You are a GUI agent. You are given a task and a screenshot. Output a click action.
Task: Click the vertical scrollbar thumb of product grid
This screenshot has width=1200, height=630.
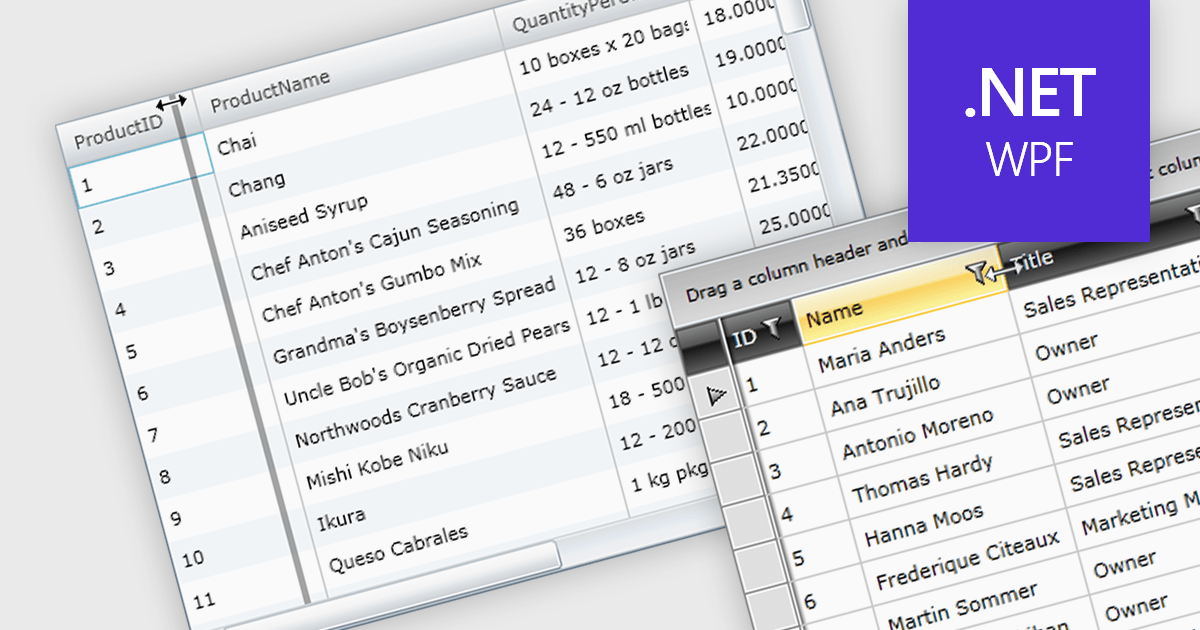(795, 15)
